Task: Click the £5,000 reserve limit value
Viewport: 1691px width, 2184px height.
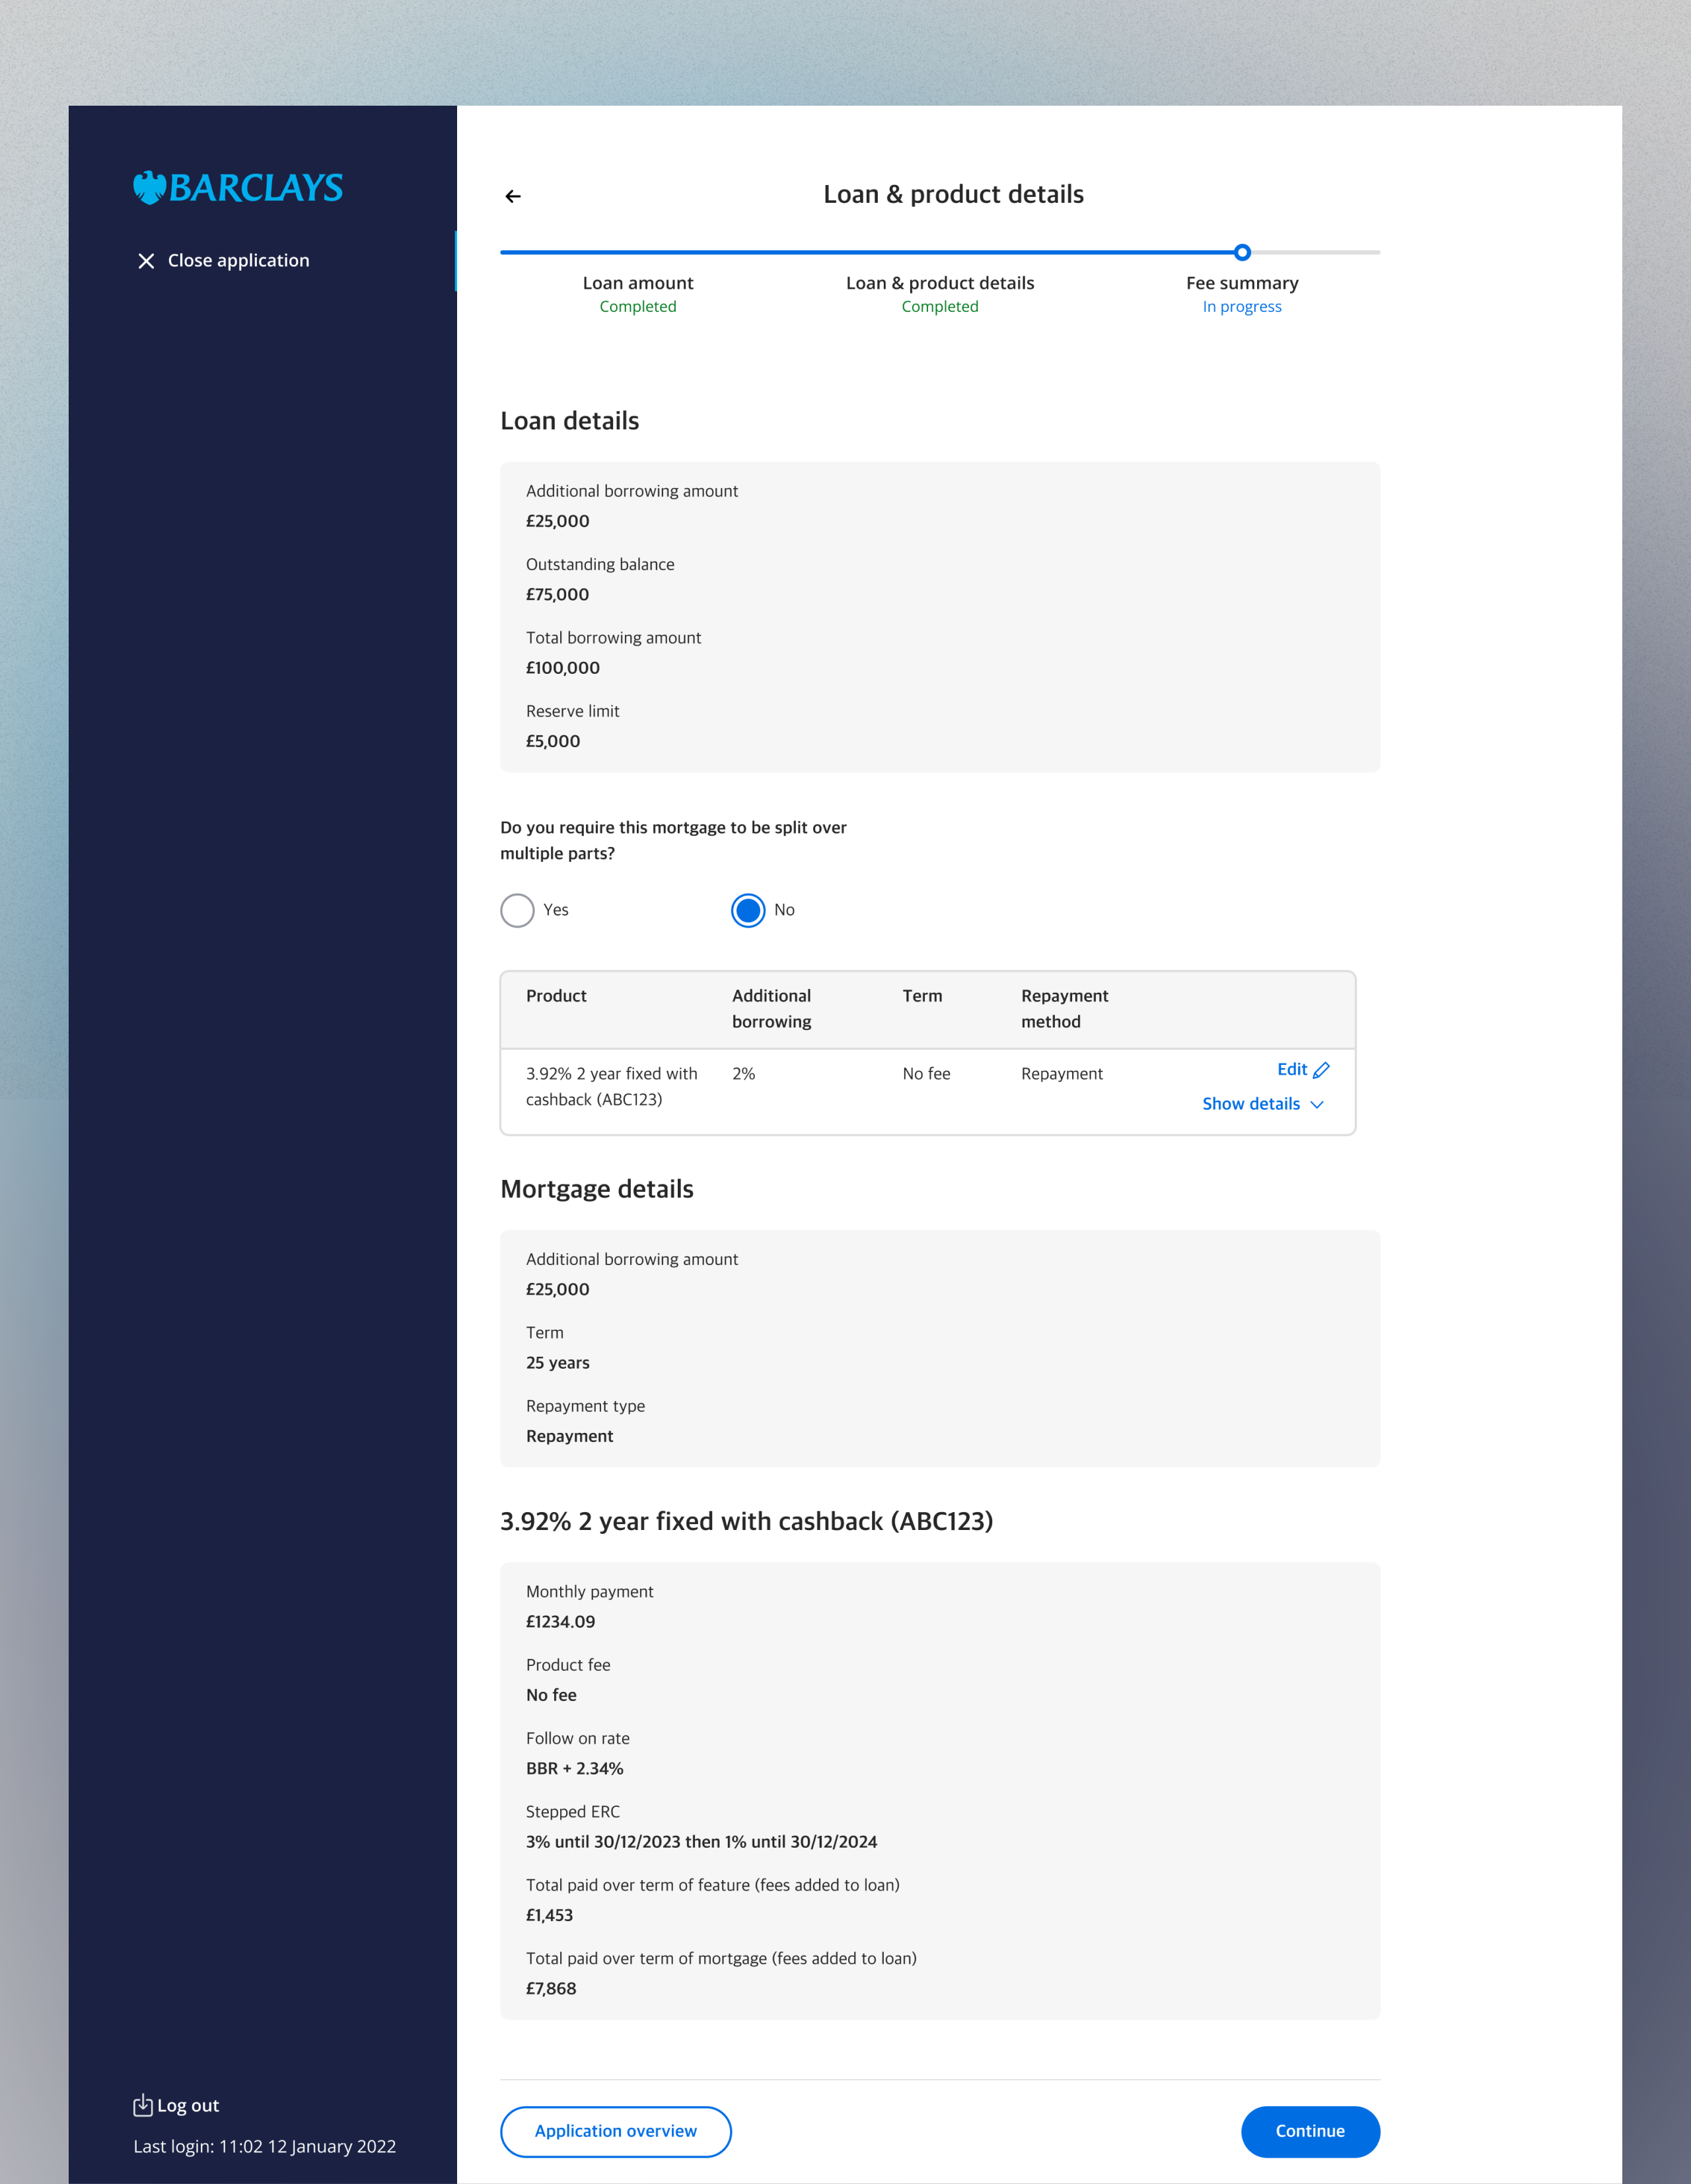Action: coord(553,741)
